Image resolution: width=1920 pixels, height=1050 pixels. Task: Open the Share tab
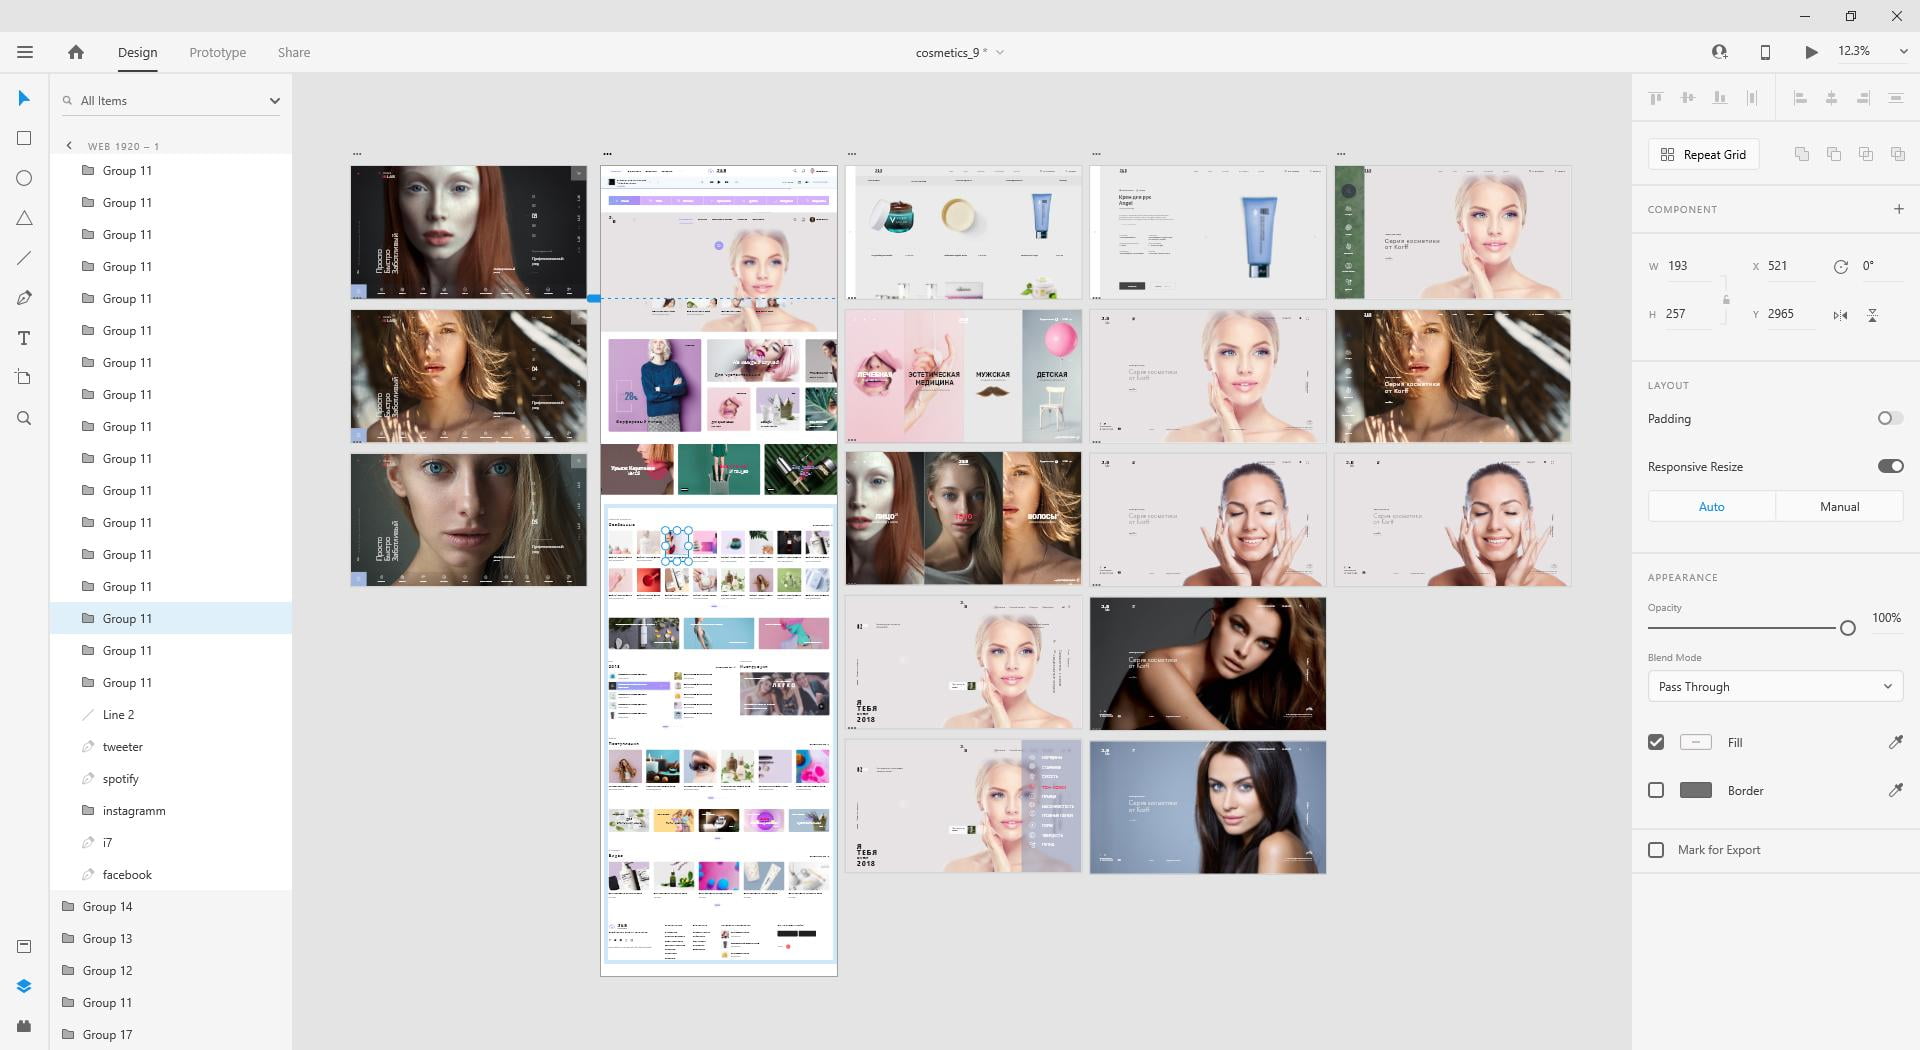(294, 52)
